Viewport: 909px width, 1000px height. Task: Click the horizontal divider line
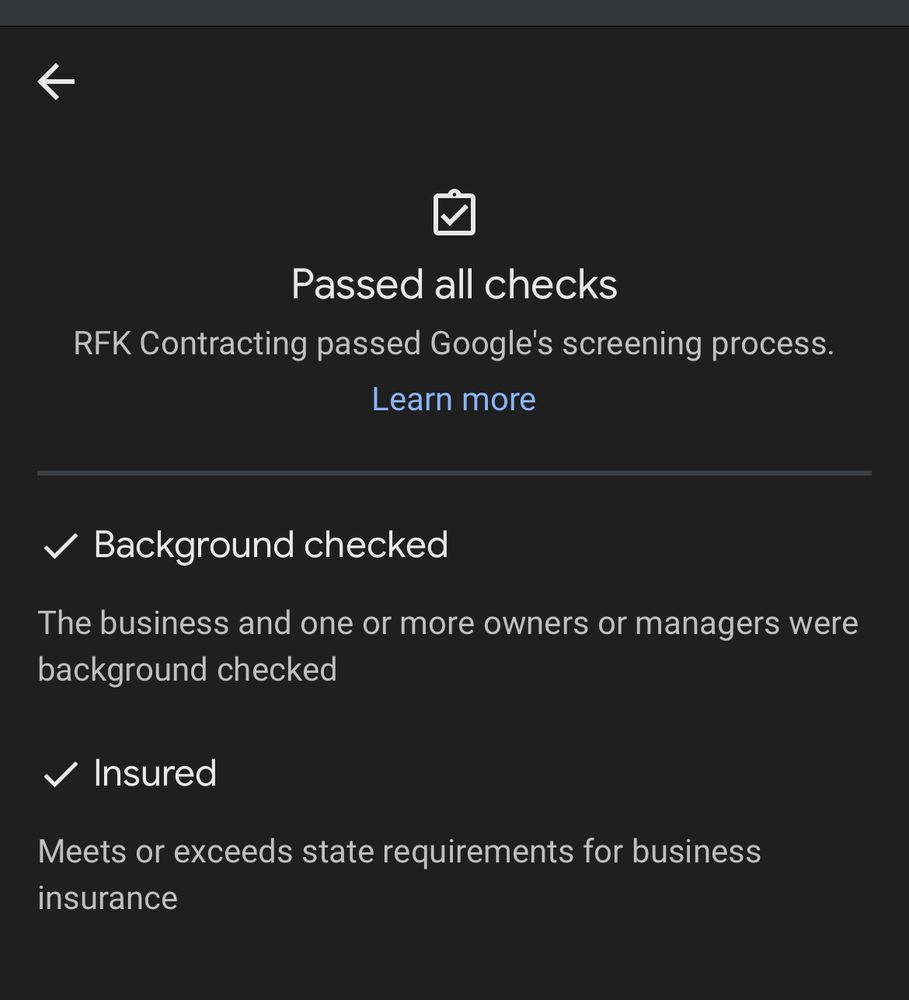tap(454, 472)
